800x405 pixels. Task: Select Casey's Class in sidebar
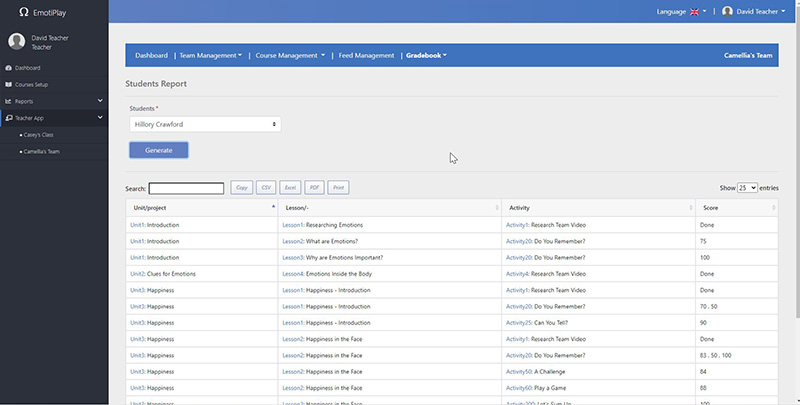38,135
